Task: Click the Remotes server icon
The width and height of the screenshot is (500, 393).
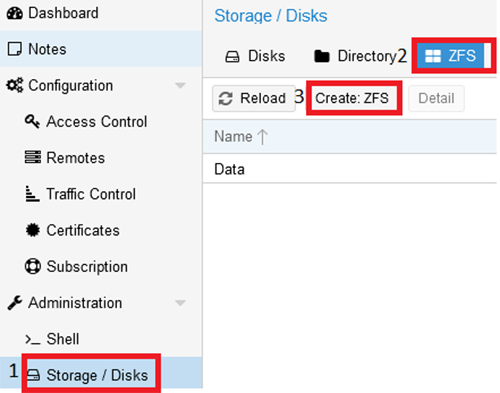Action: click(33, 157)
